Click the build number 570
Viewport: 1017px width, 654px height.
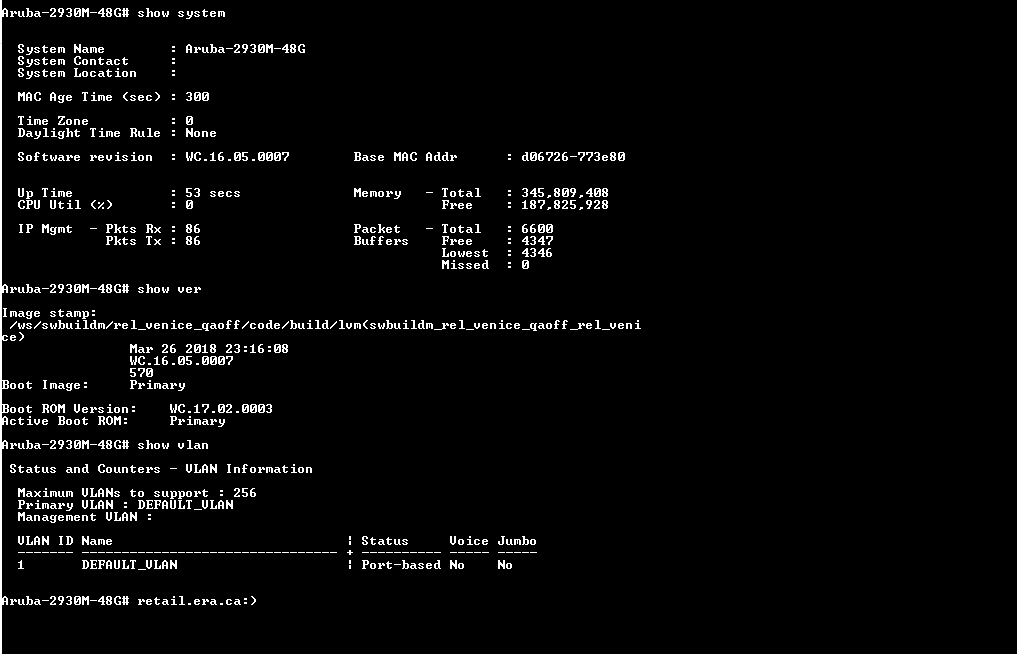click(141, 373)
